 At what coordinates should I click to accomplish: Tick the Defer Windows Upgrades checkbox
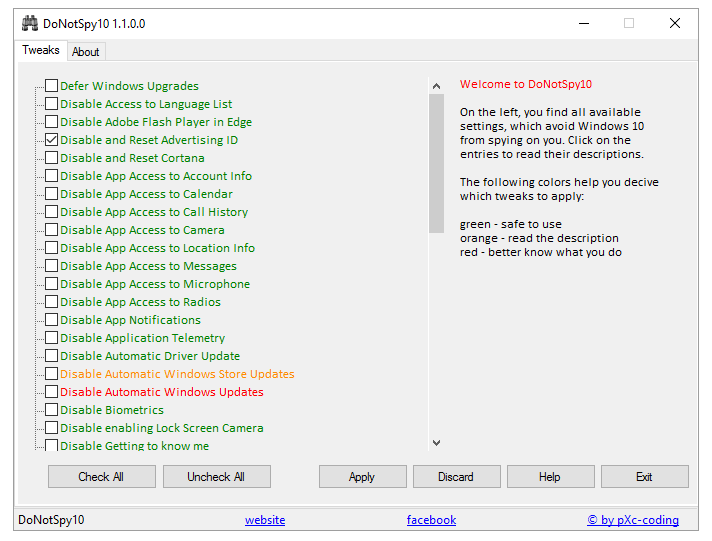click(52, 85)
